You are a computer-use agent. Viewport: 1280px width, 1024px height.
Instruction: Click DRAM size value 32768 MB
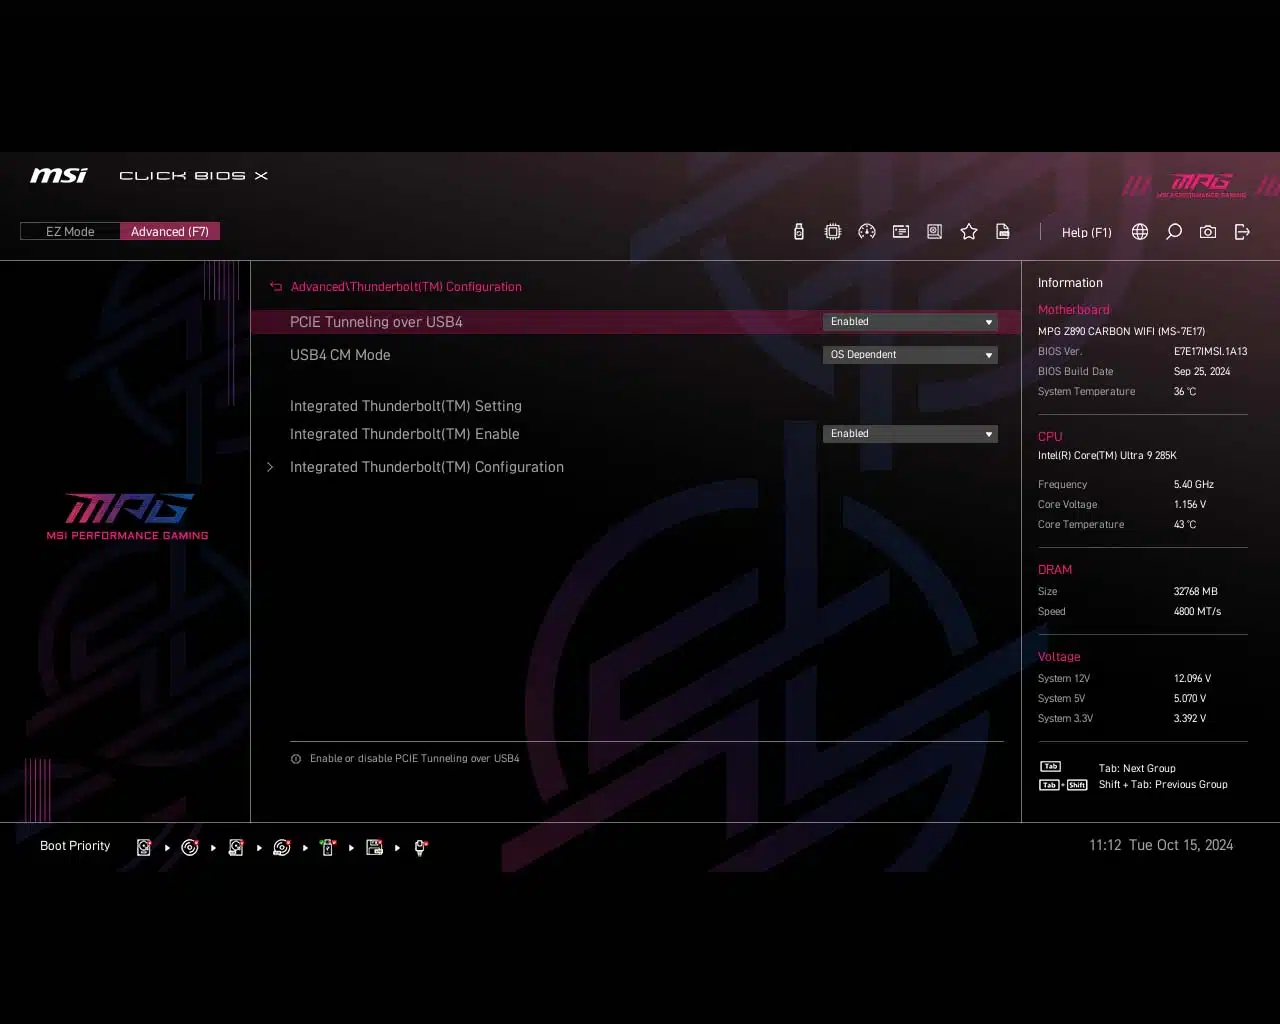(1196, 592)
